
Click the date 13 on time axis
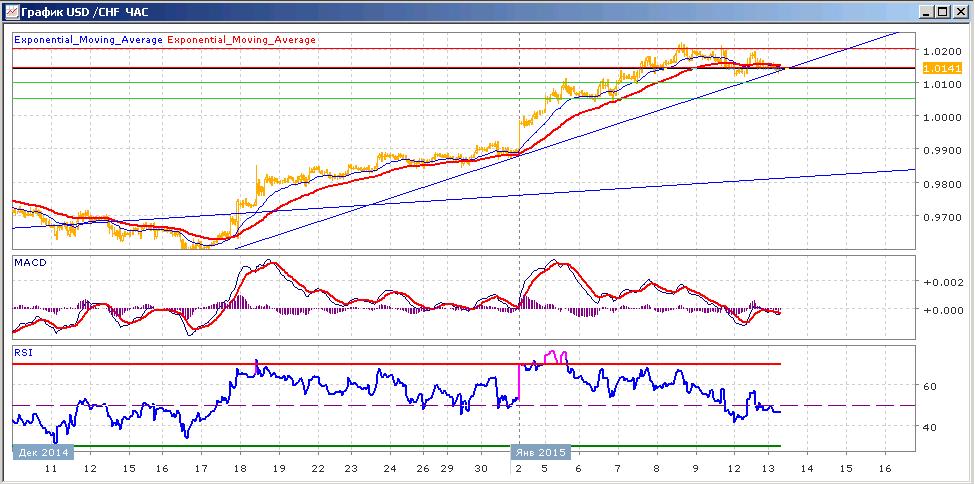771,468
